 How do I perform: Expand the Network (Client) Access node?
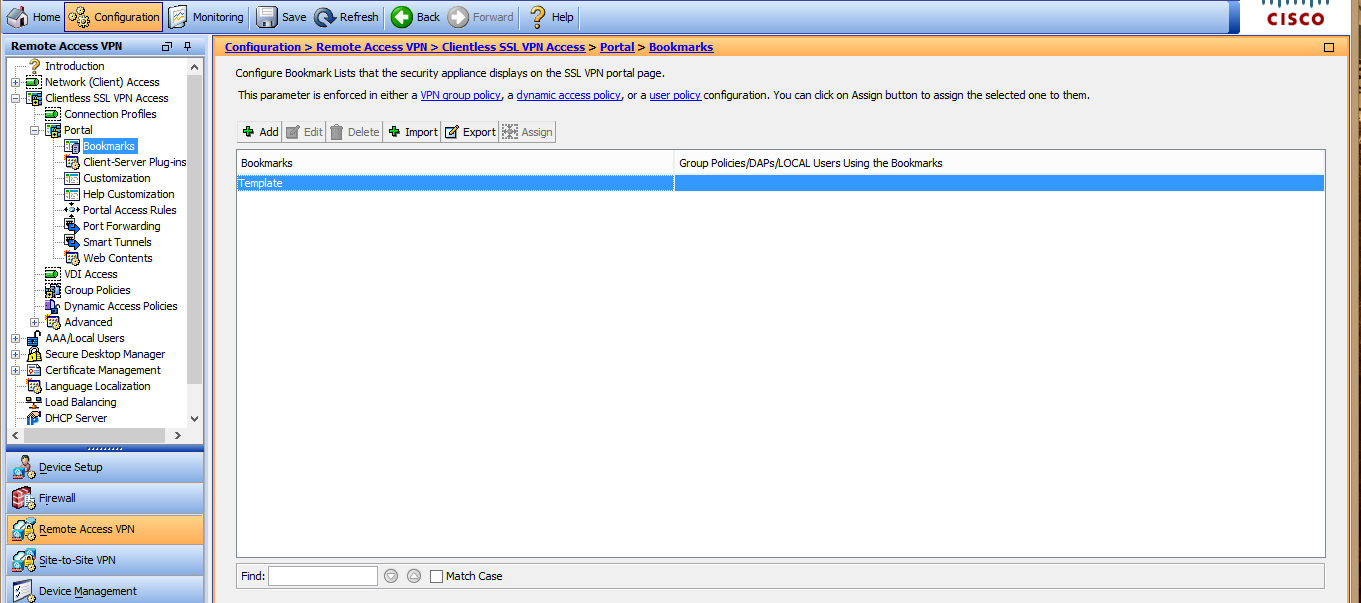[x=16, y=82]
